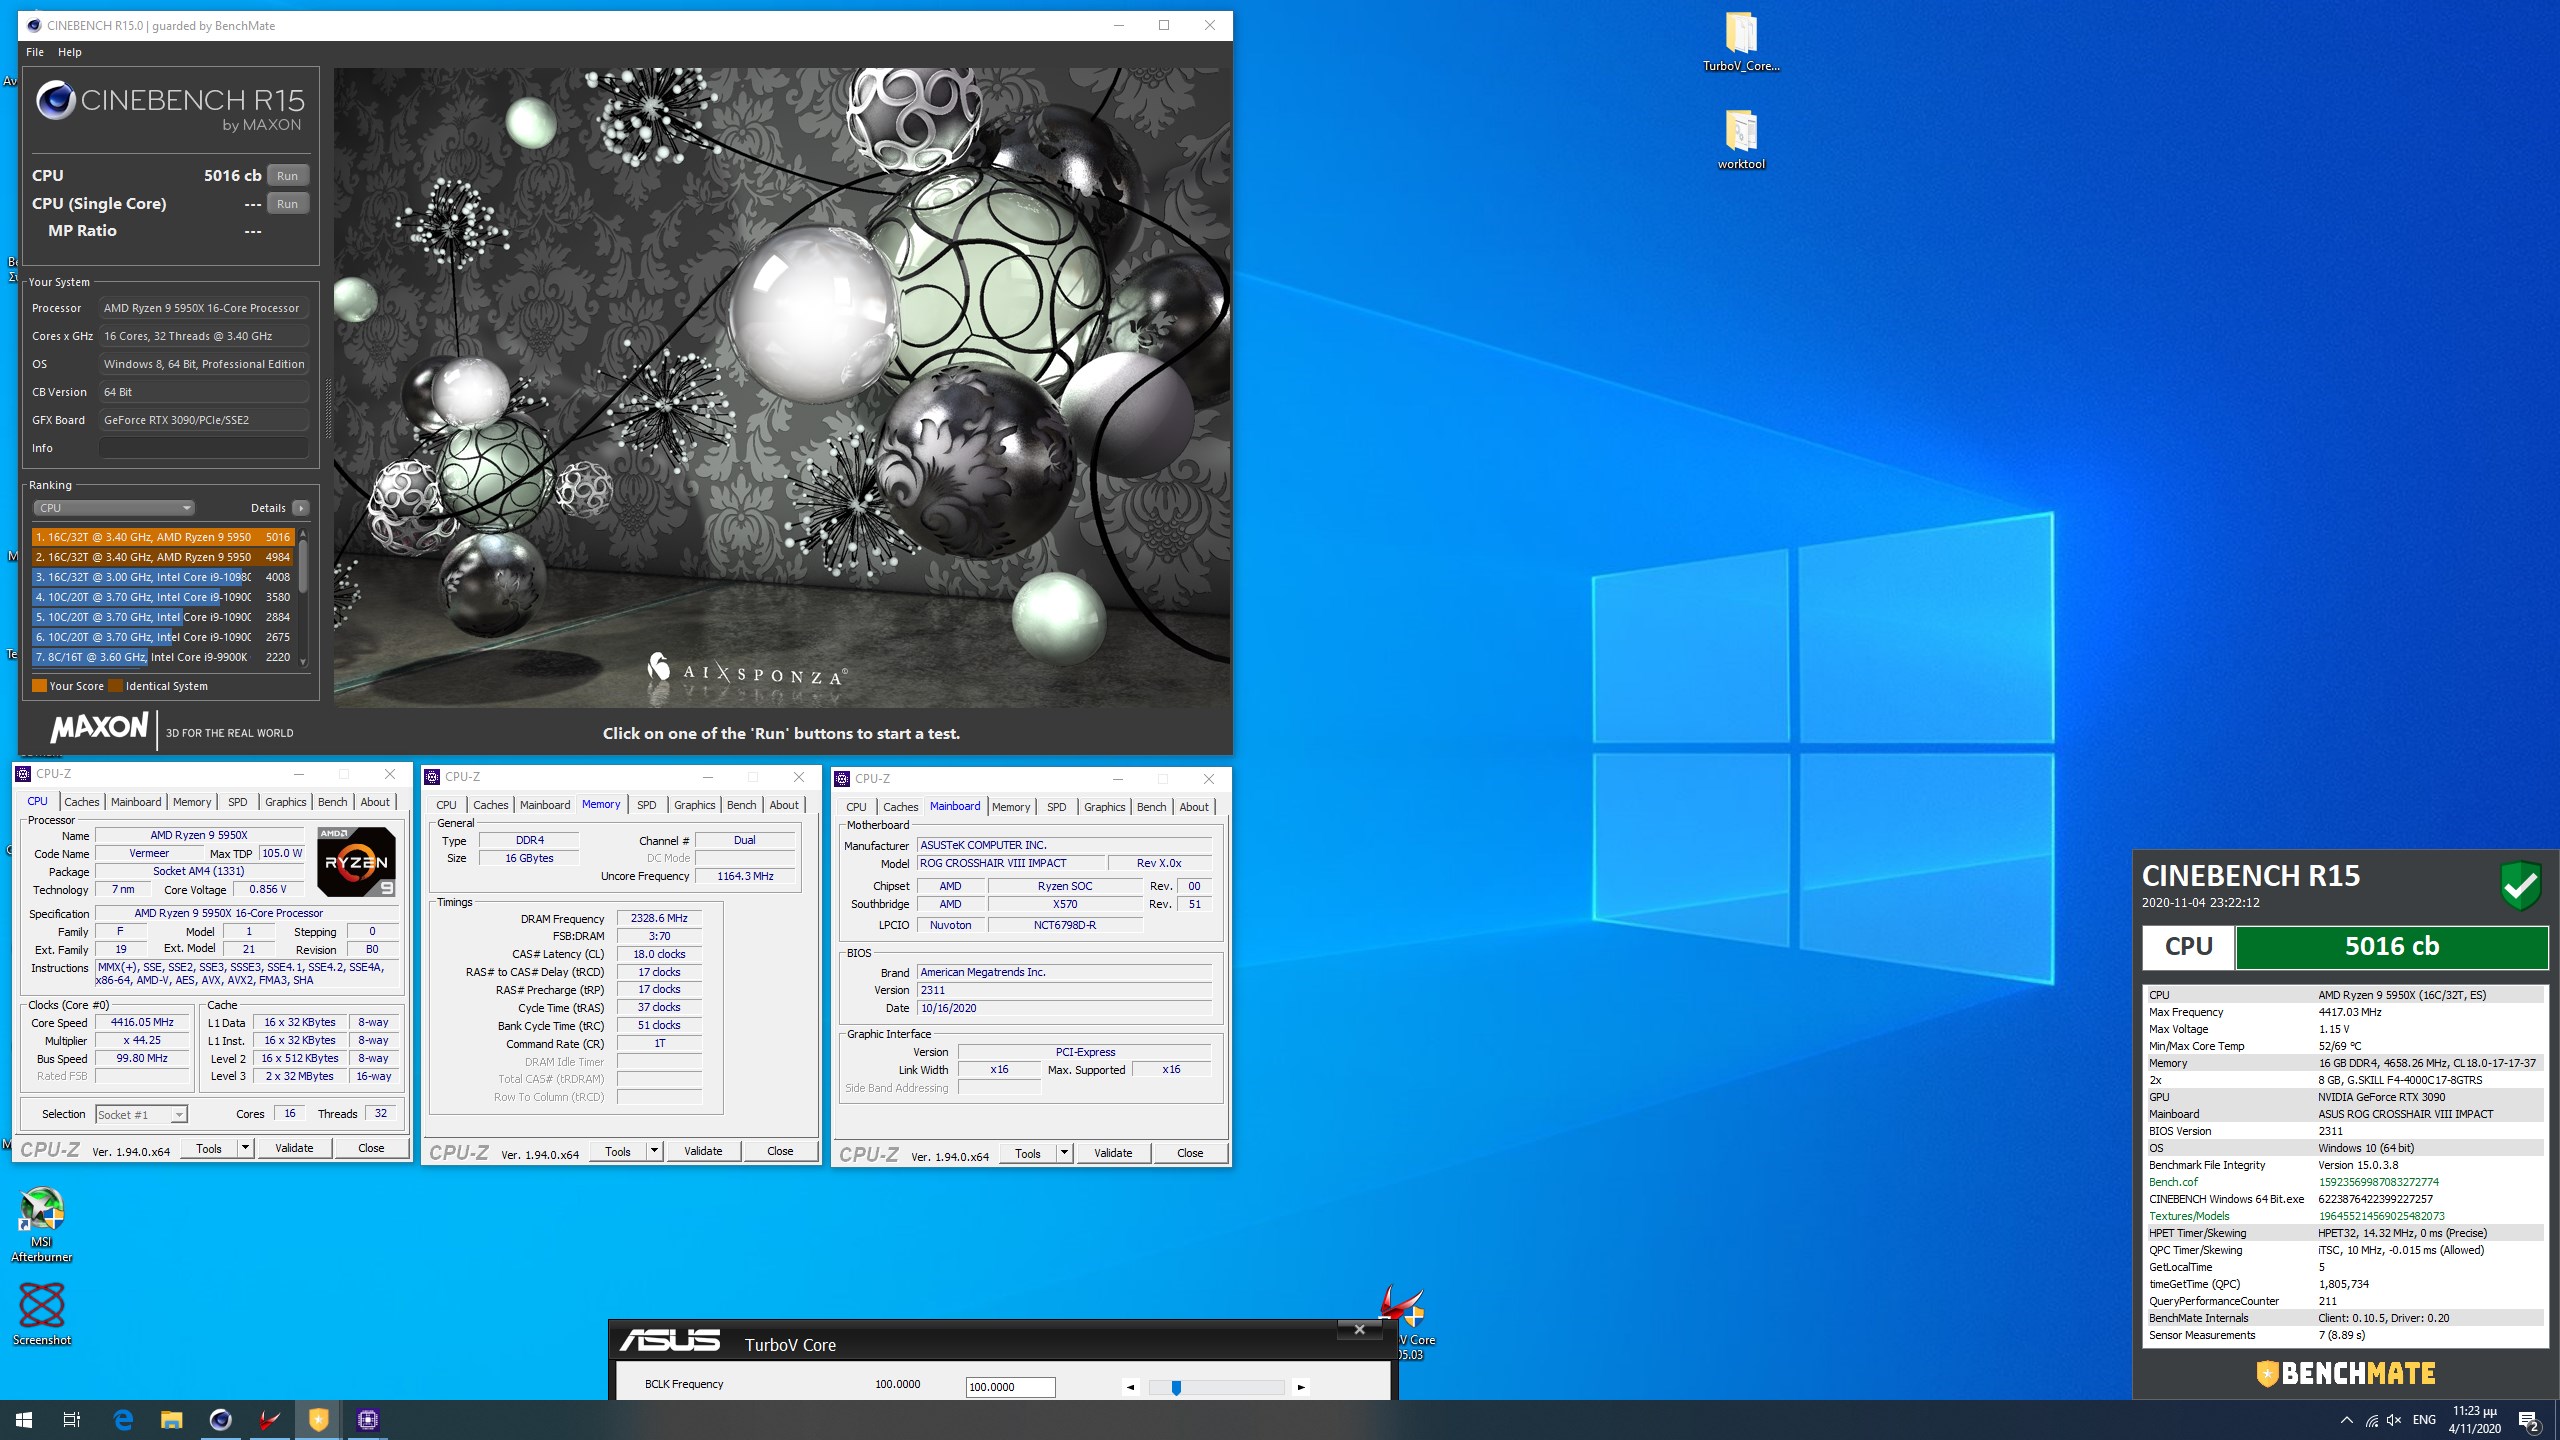Screen dimensions: 2560x1440
Task: Open SPD tab in Memory CPU-Z window
Action: pyautogui.click(x=647, y=805)
